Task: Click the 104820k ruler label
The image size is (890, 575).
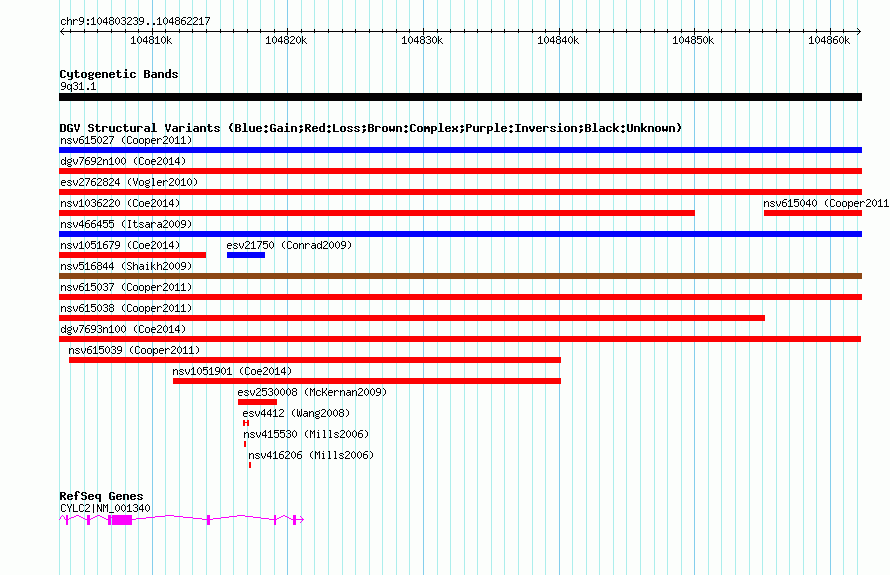Action: tap(286, 40)
